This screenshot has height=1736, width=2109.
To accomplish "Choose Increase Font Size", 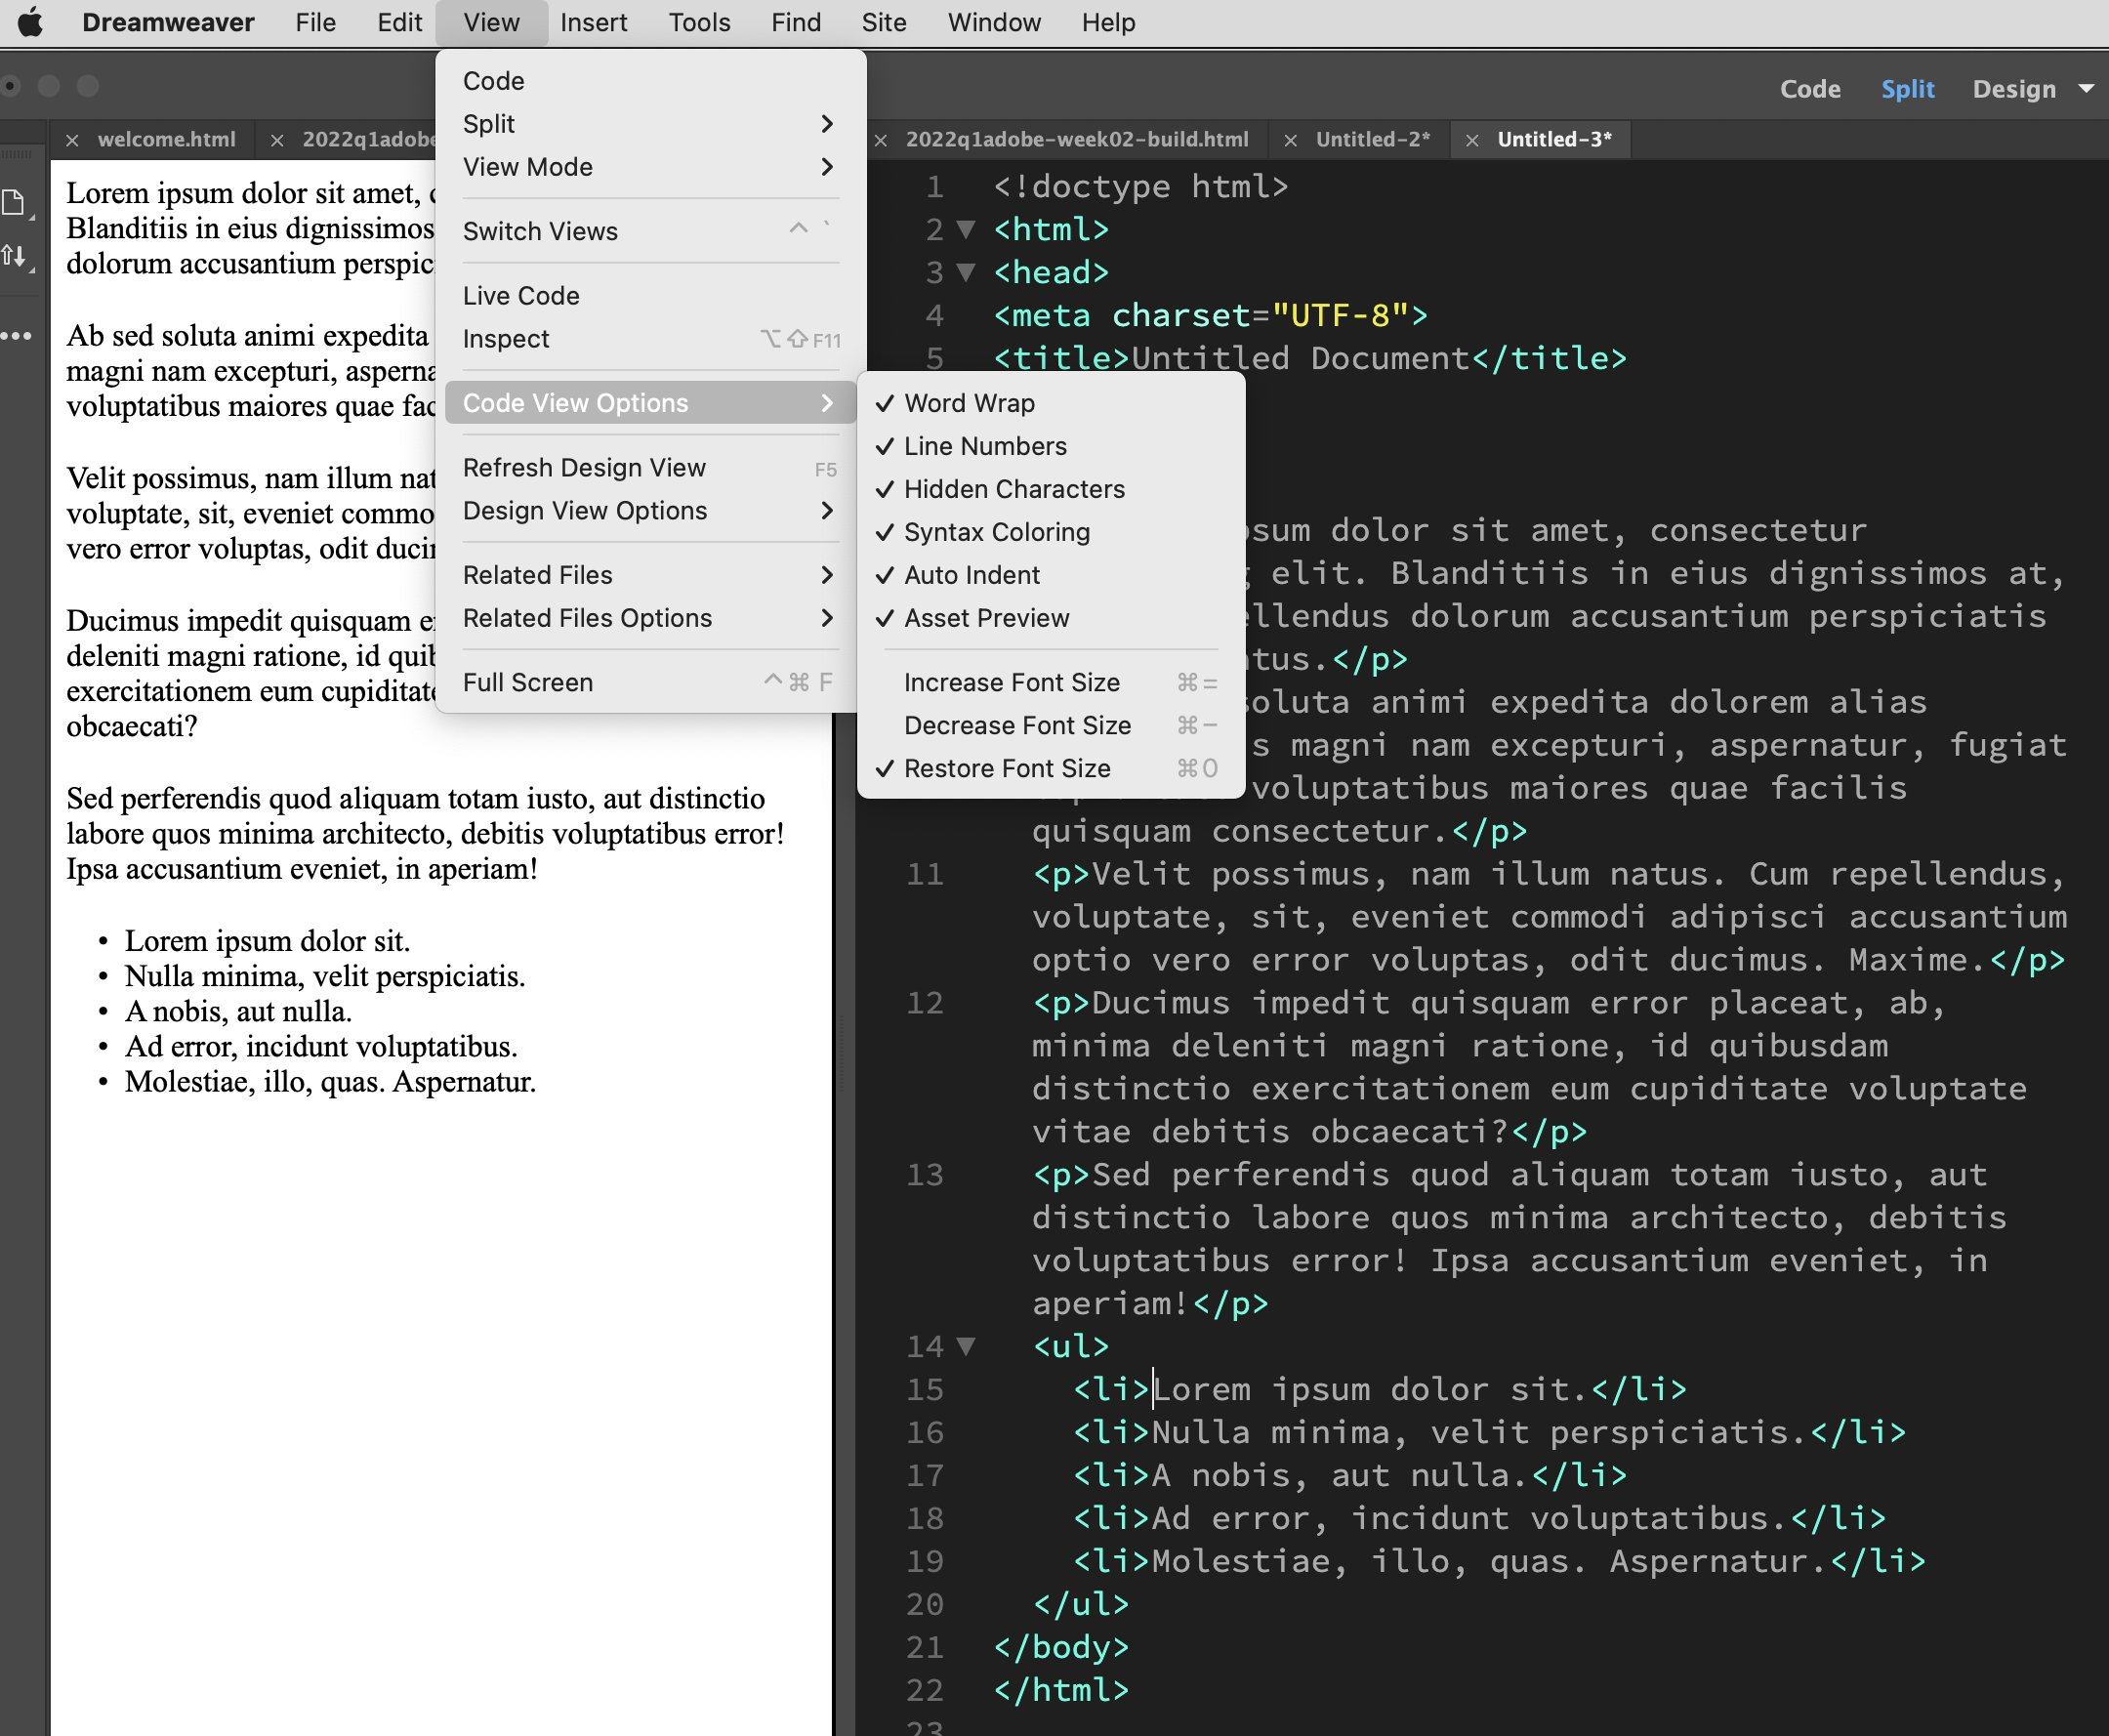I will click(1011, 682).
